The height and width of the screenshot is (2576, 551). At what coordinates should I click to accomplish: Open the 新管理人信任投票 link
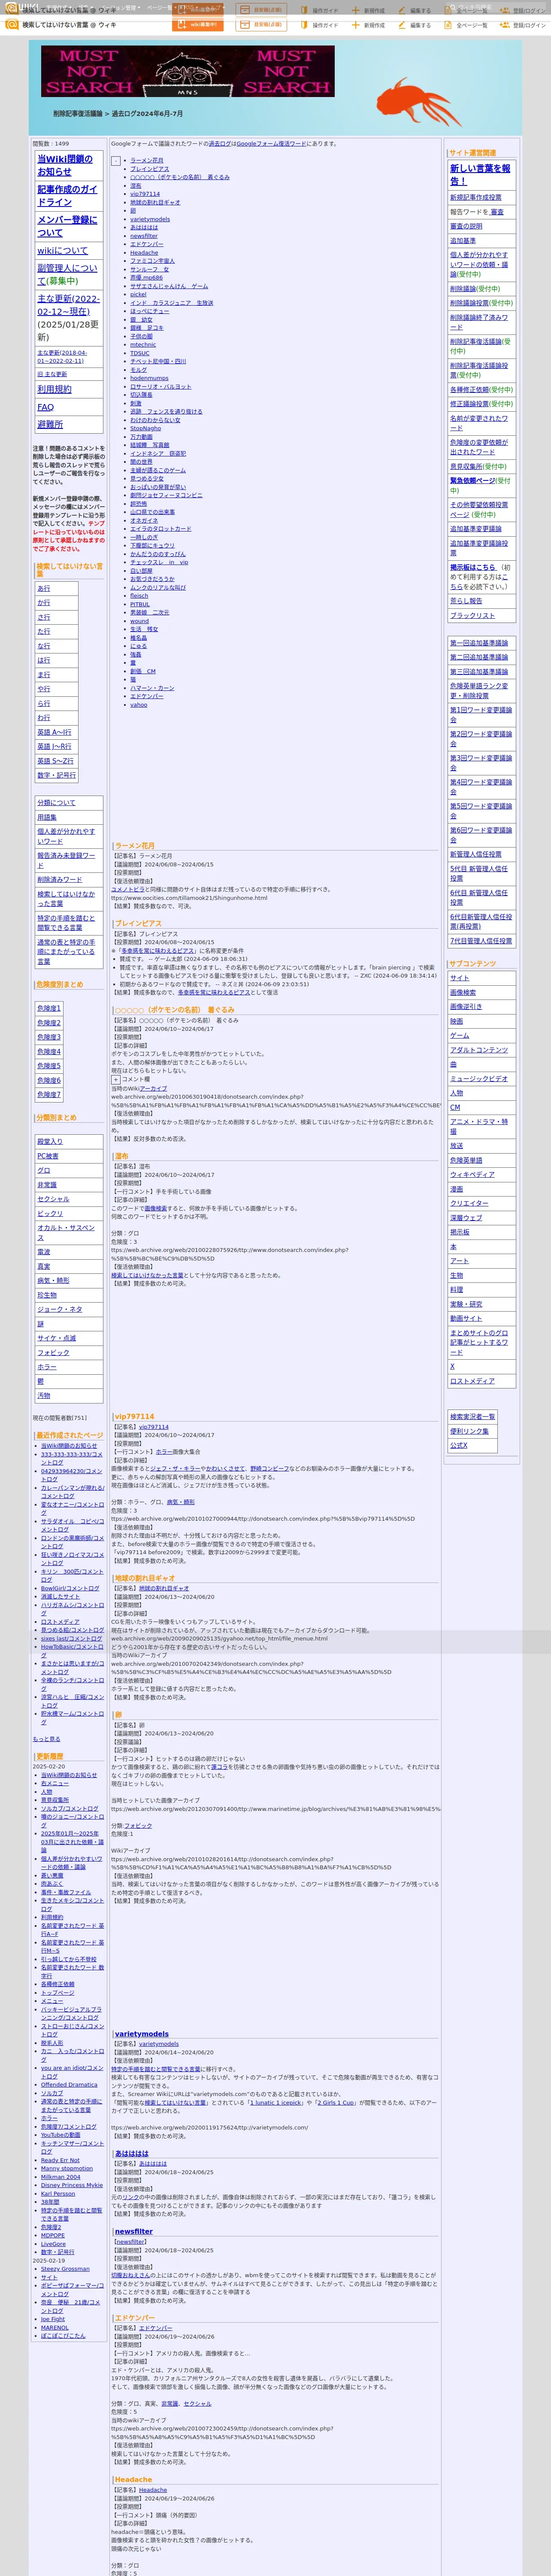click(476, 854)
